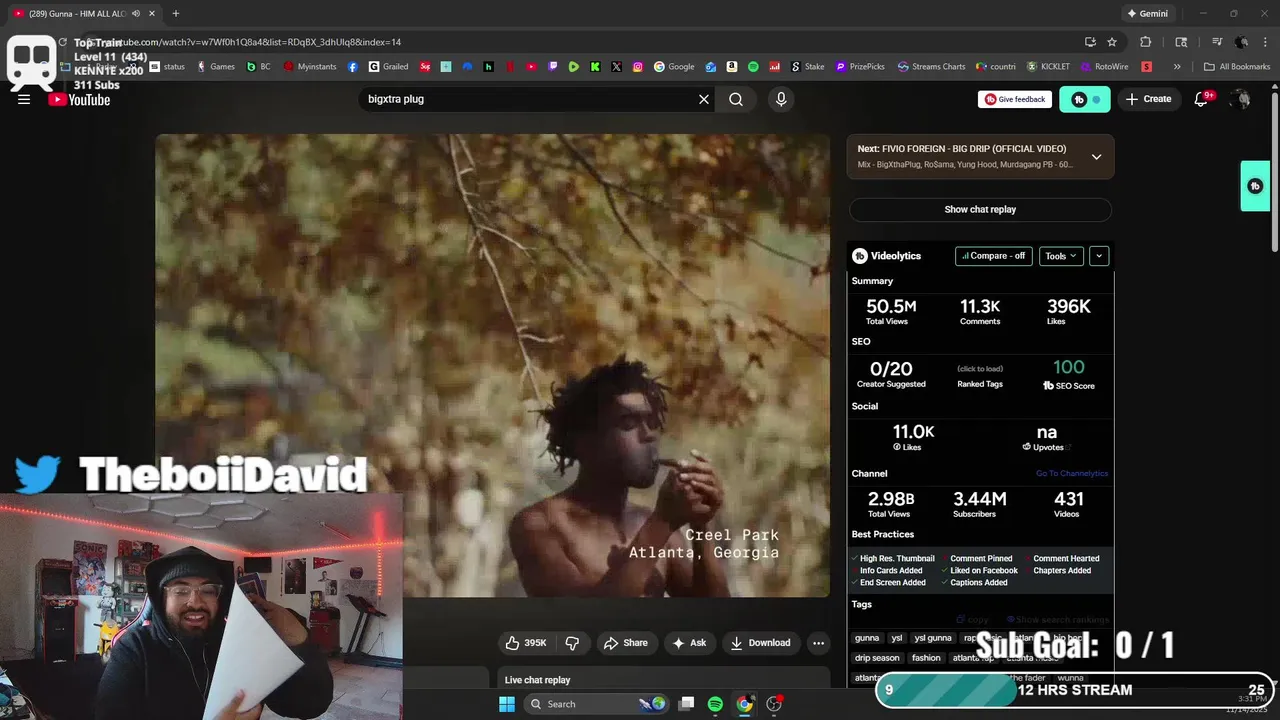Open the account avatar menu
Viewport: 1280px width, 720px height.
click(1241, 99)
